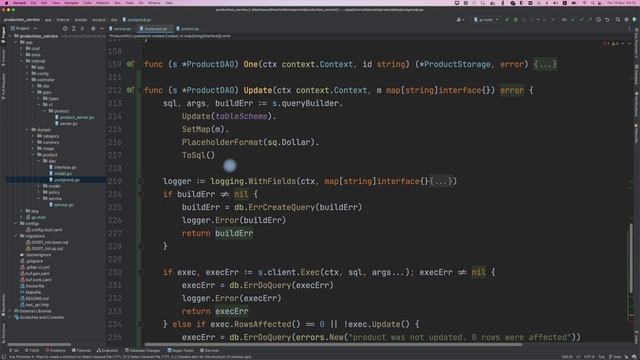Select service.go in project tree
The width and height of the screenshot is (640, 360).
[x=61, y=205]
